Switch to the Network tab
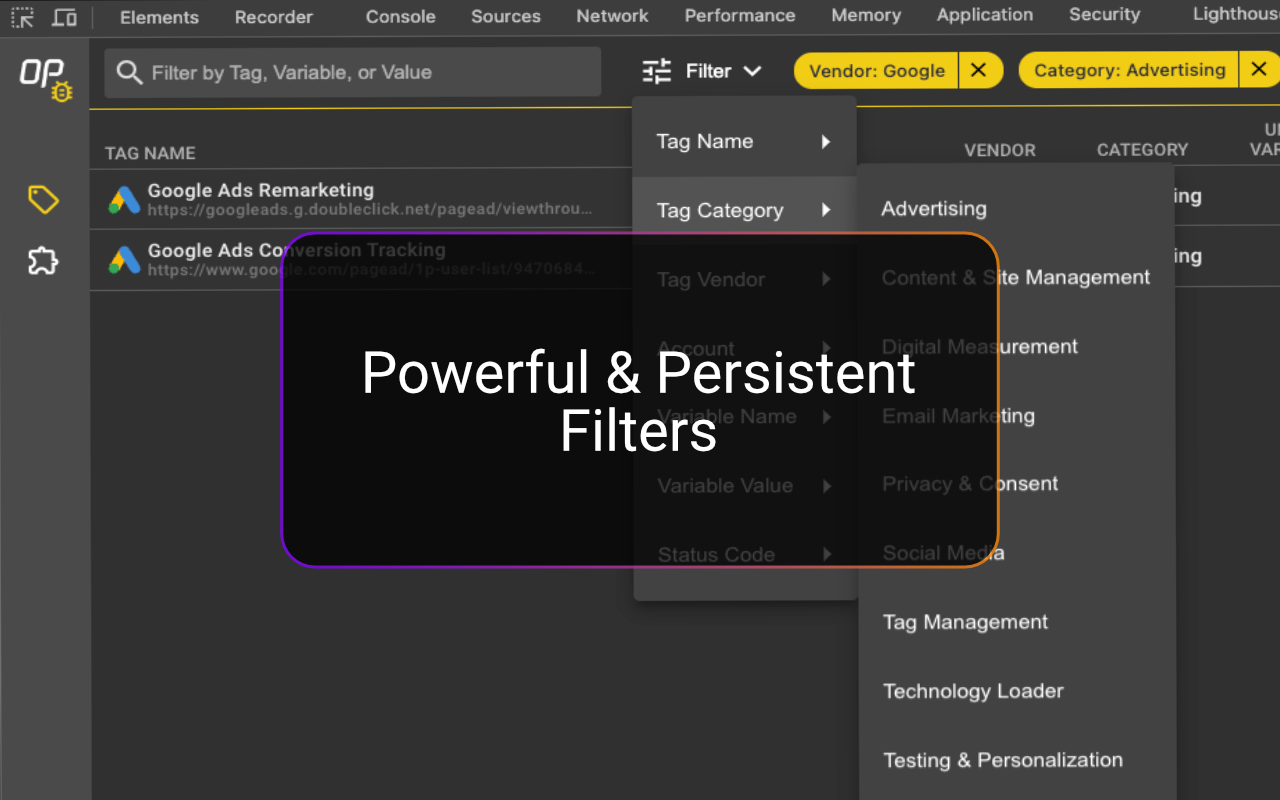 click(611, 16)
